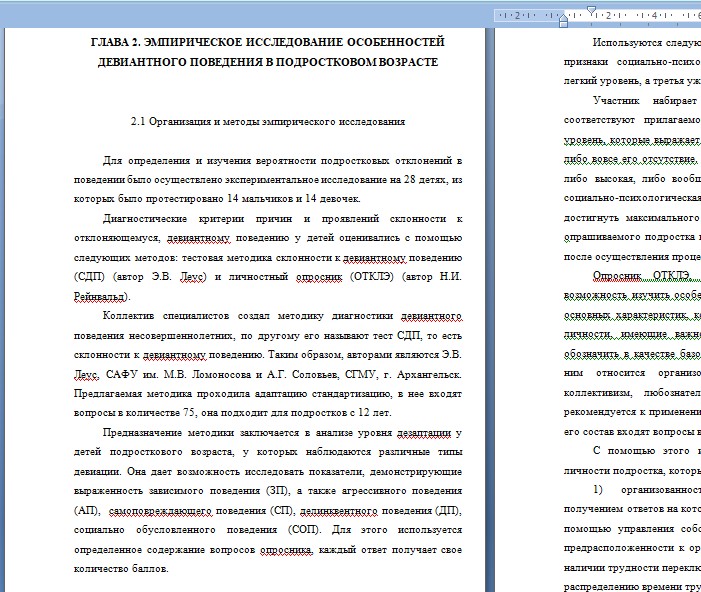Click the underlined word 'самоповреждающего'
Screen dimensions: 701x592
(160, 511)
